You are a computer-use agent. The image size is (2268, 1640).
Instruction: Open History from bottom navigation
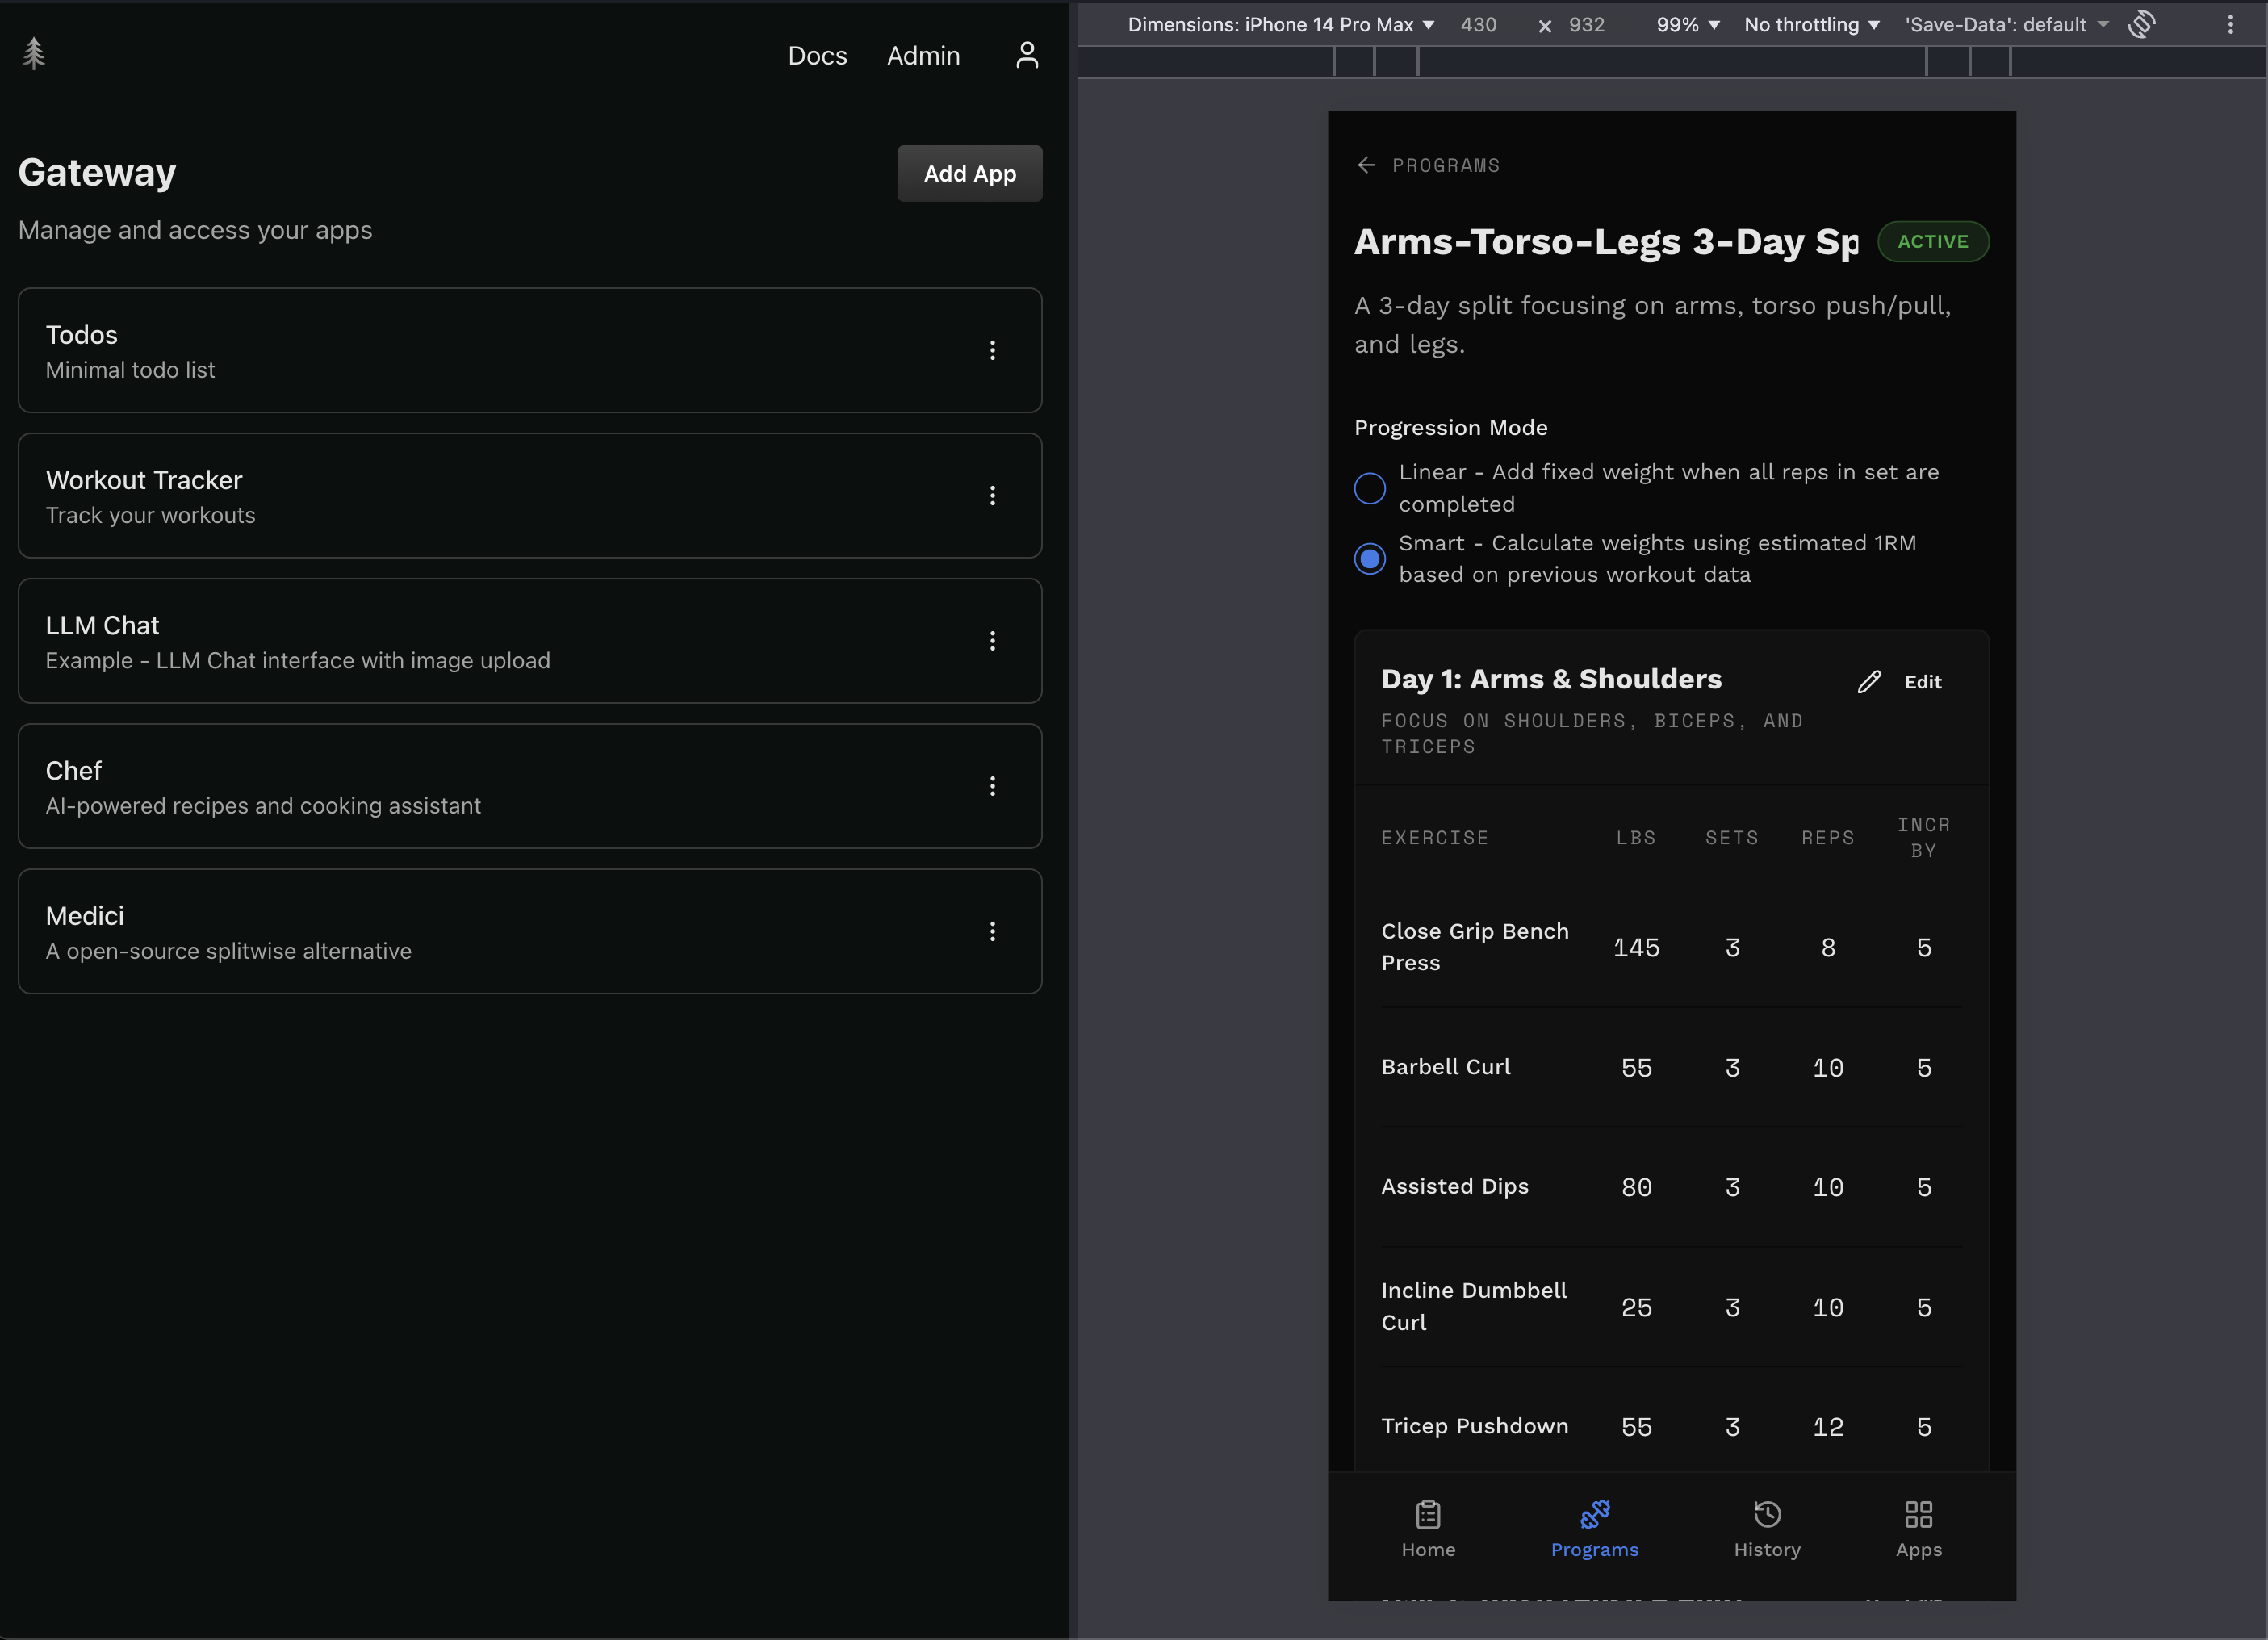coord(1767,1528)
